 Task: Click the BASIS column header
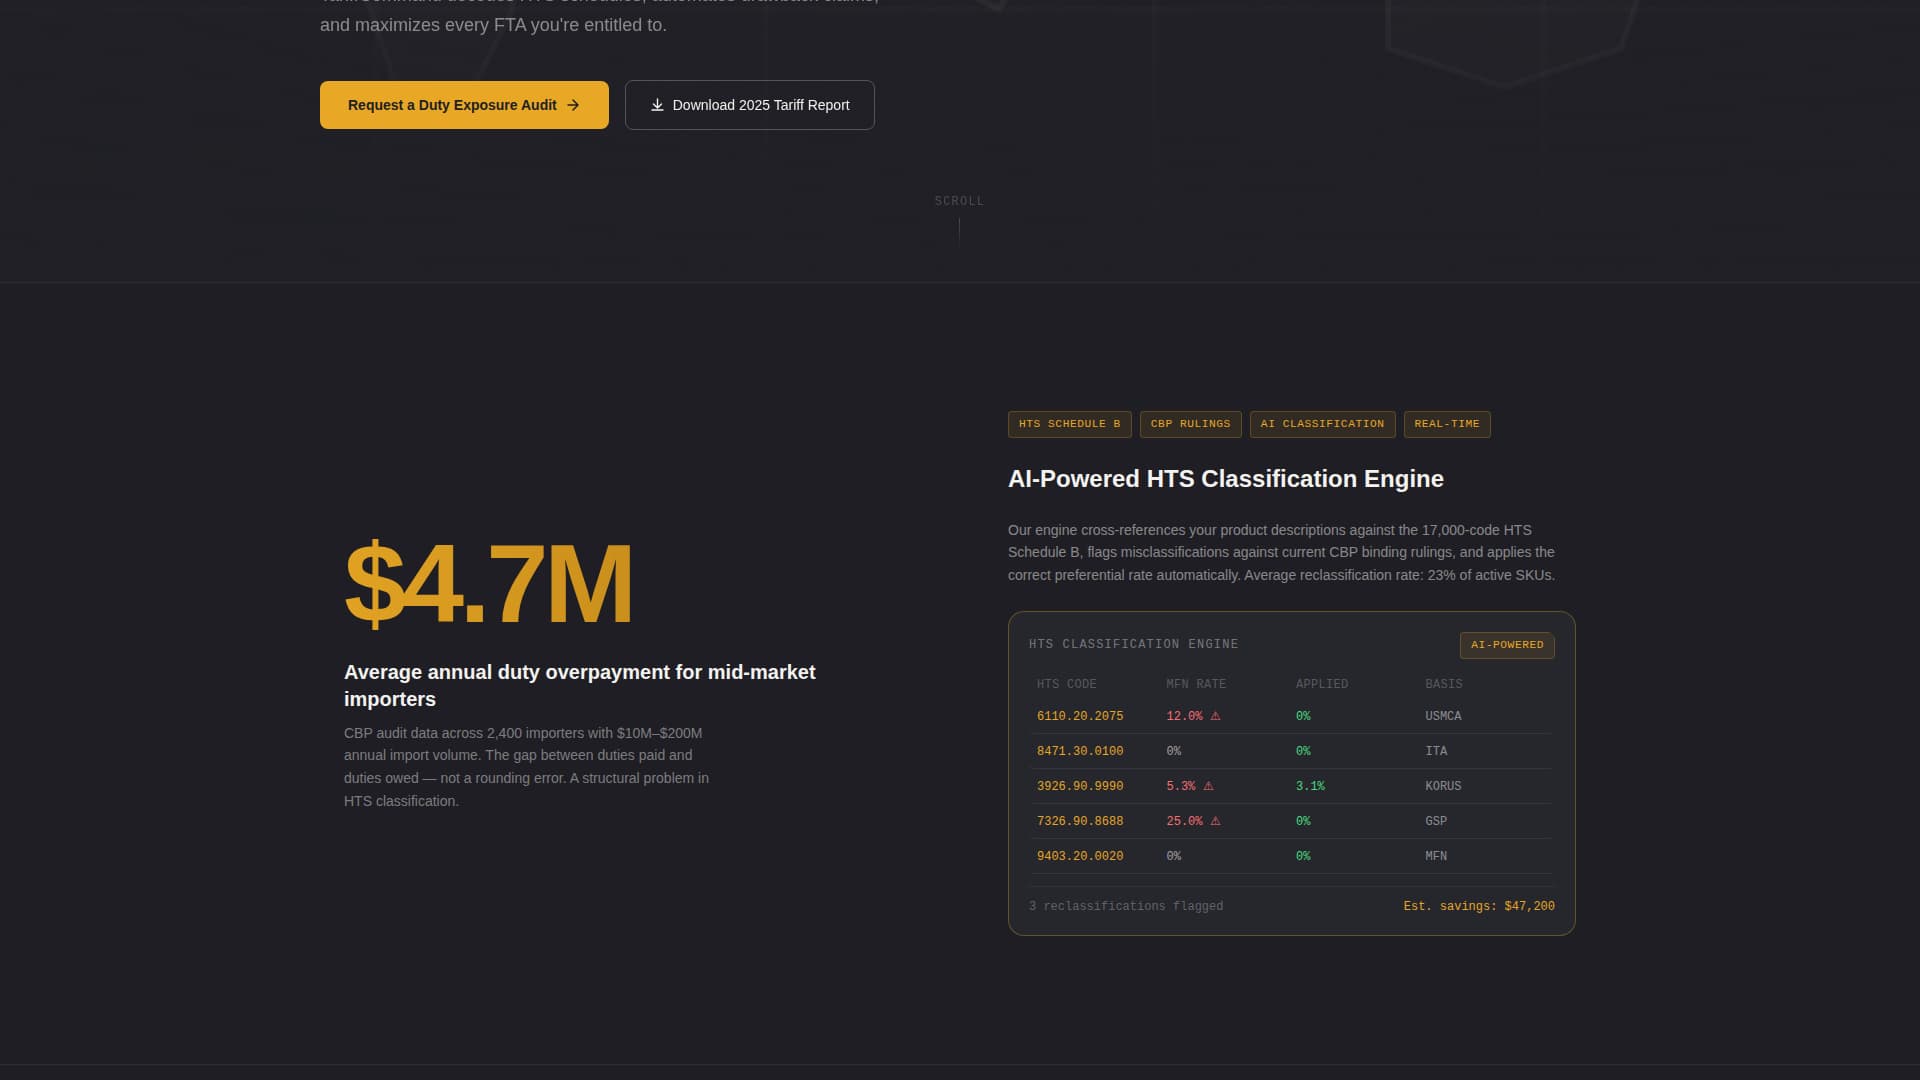[1443, 684]
